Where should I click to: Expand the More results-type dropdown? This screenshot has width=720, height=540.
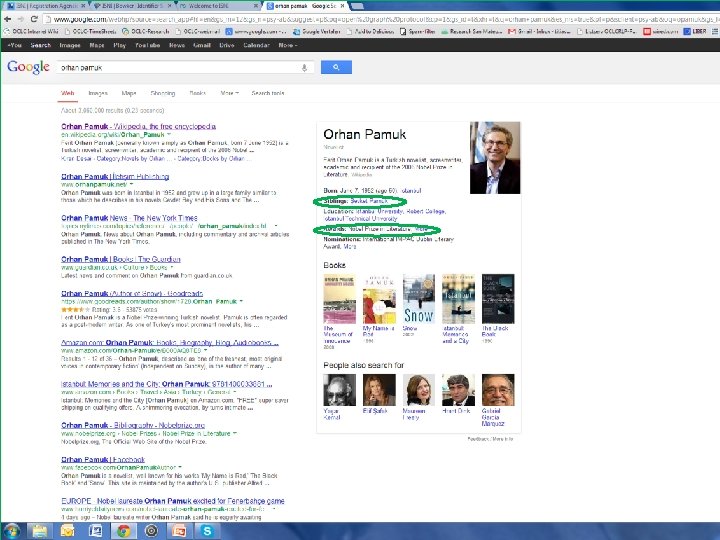coord(229,93)
